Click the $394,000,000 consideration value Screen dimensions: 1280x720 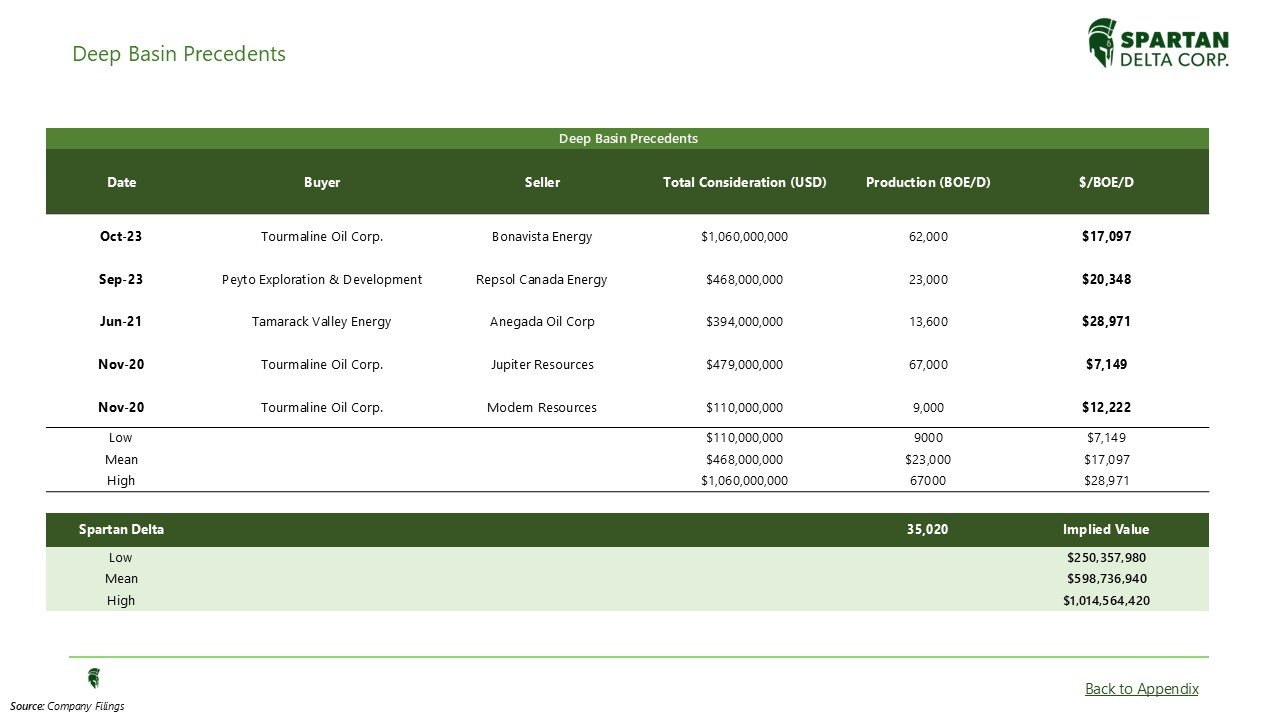[744, 322]
